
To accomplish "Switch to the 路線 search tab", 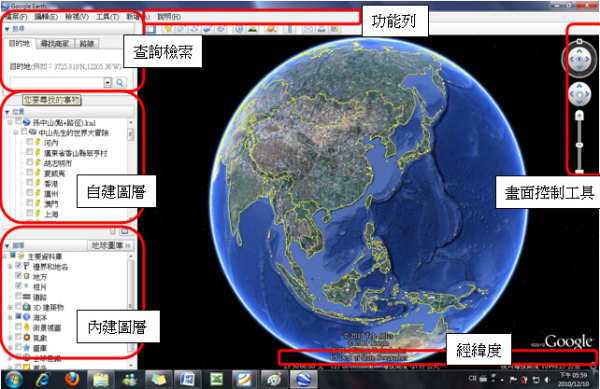I will click(87, 44).
